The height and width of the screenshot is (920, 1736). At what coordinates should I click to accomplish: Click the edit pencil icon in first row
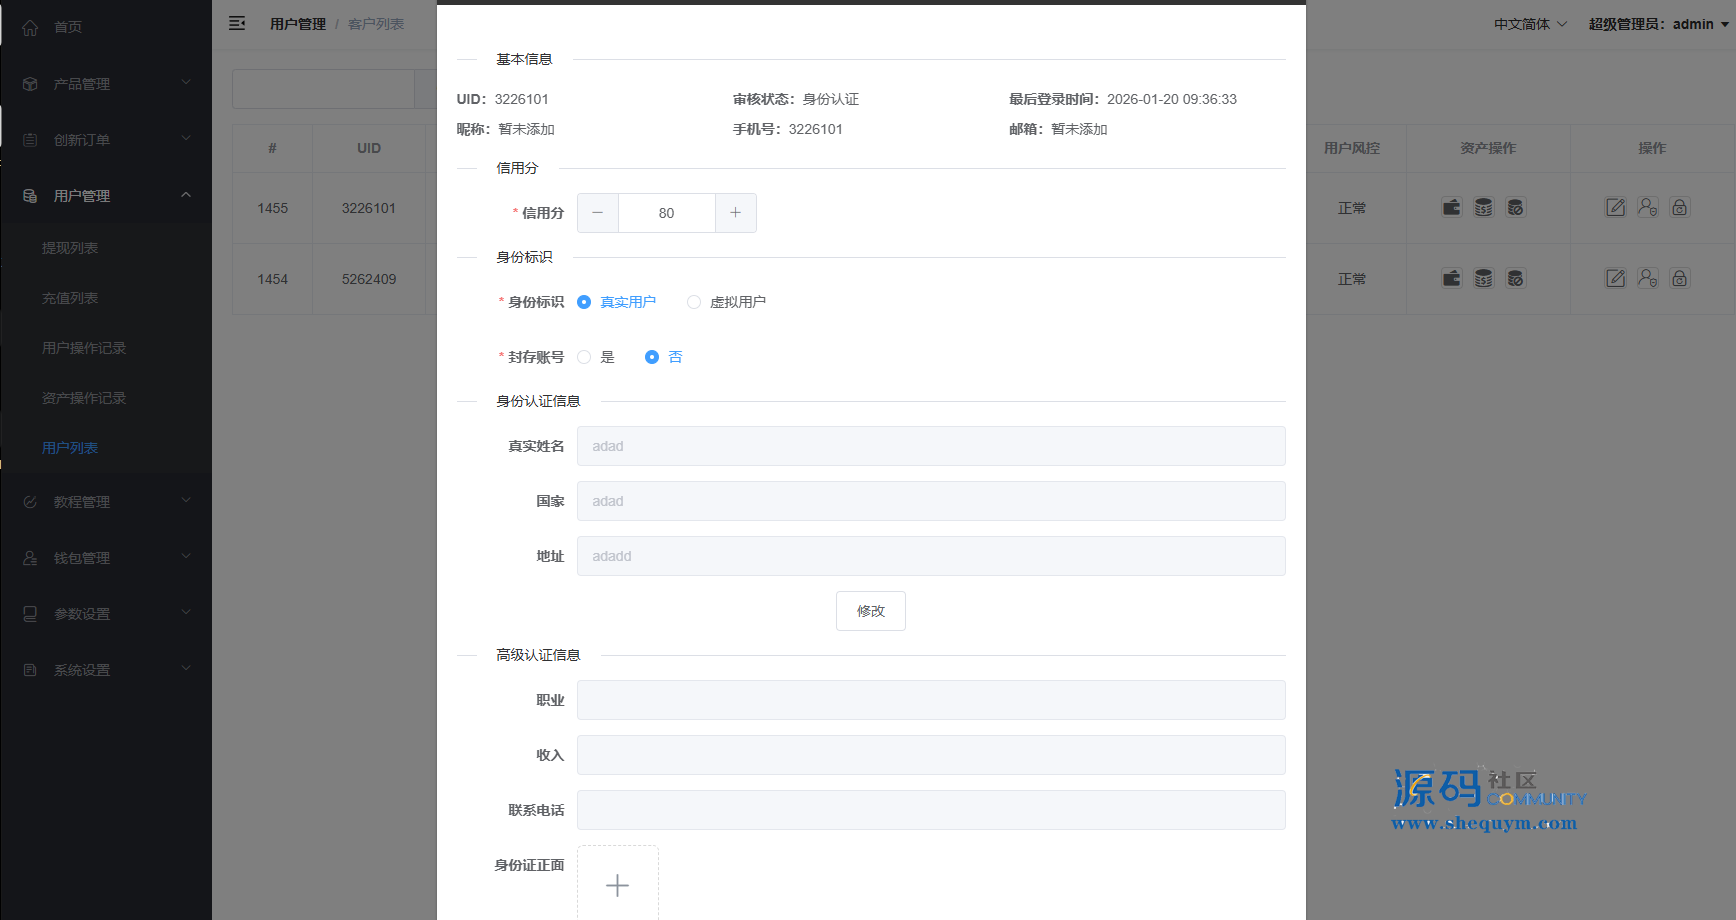1615,208
